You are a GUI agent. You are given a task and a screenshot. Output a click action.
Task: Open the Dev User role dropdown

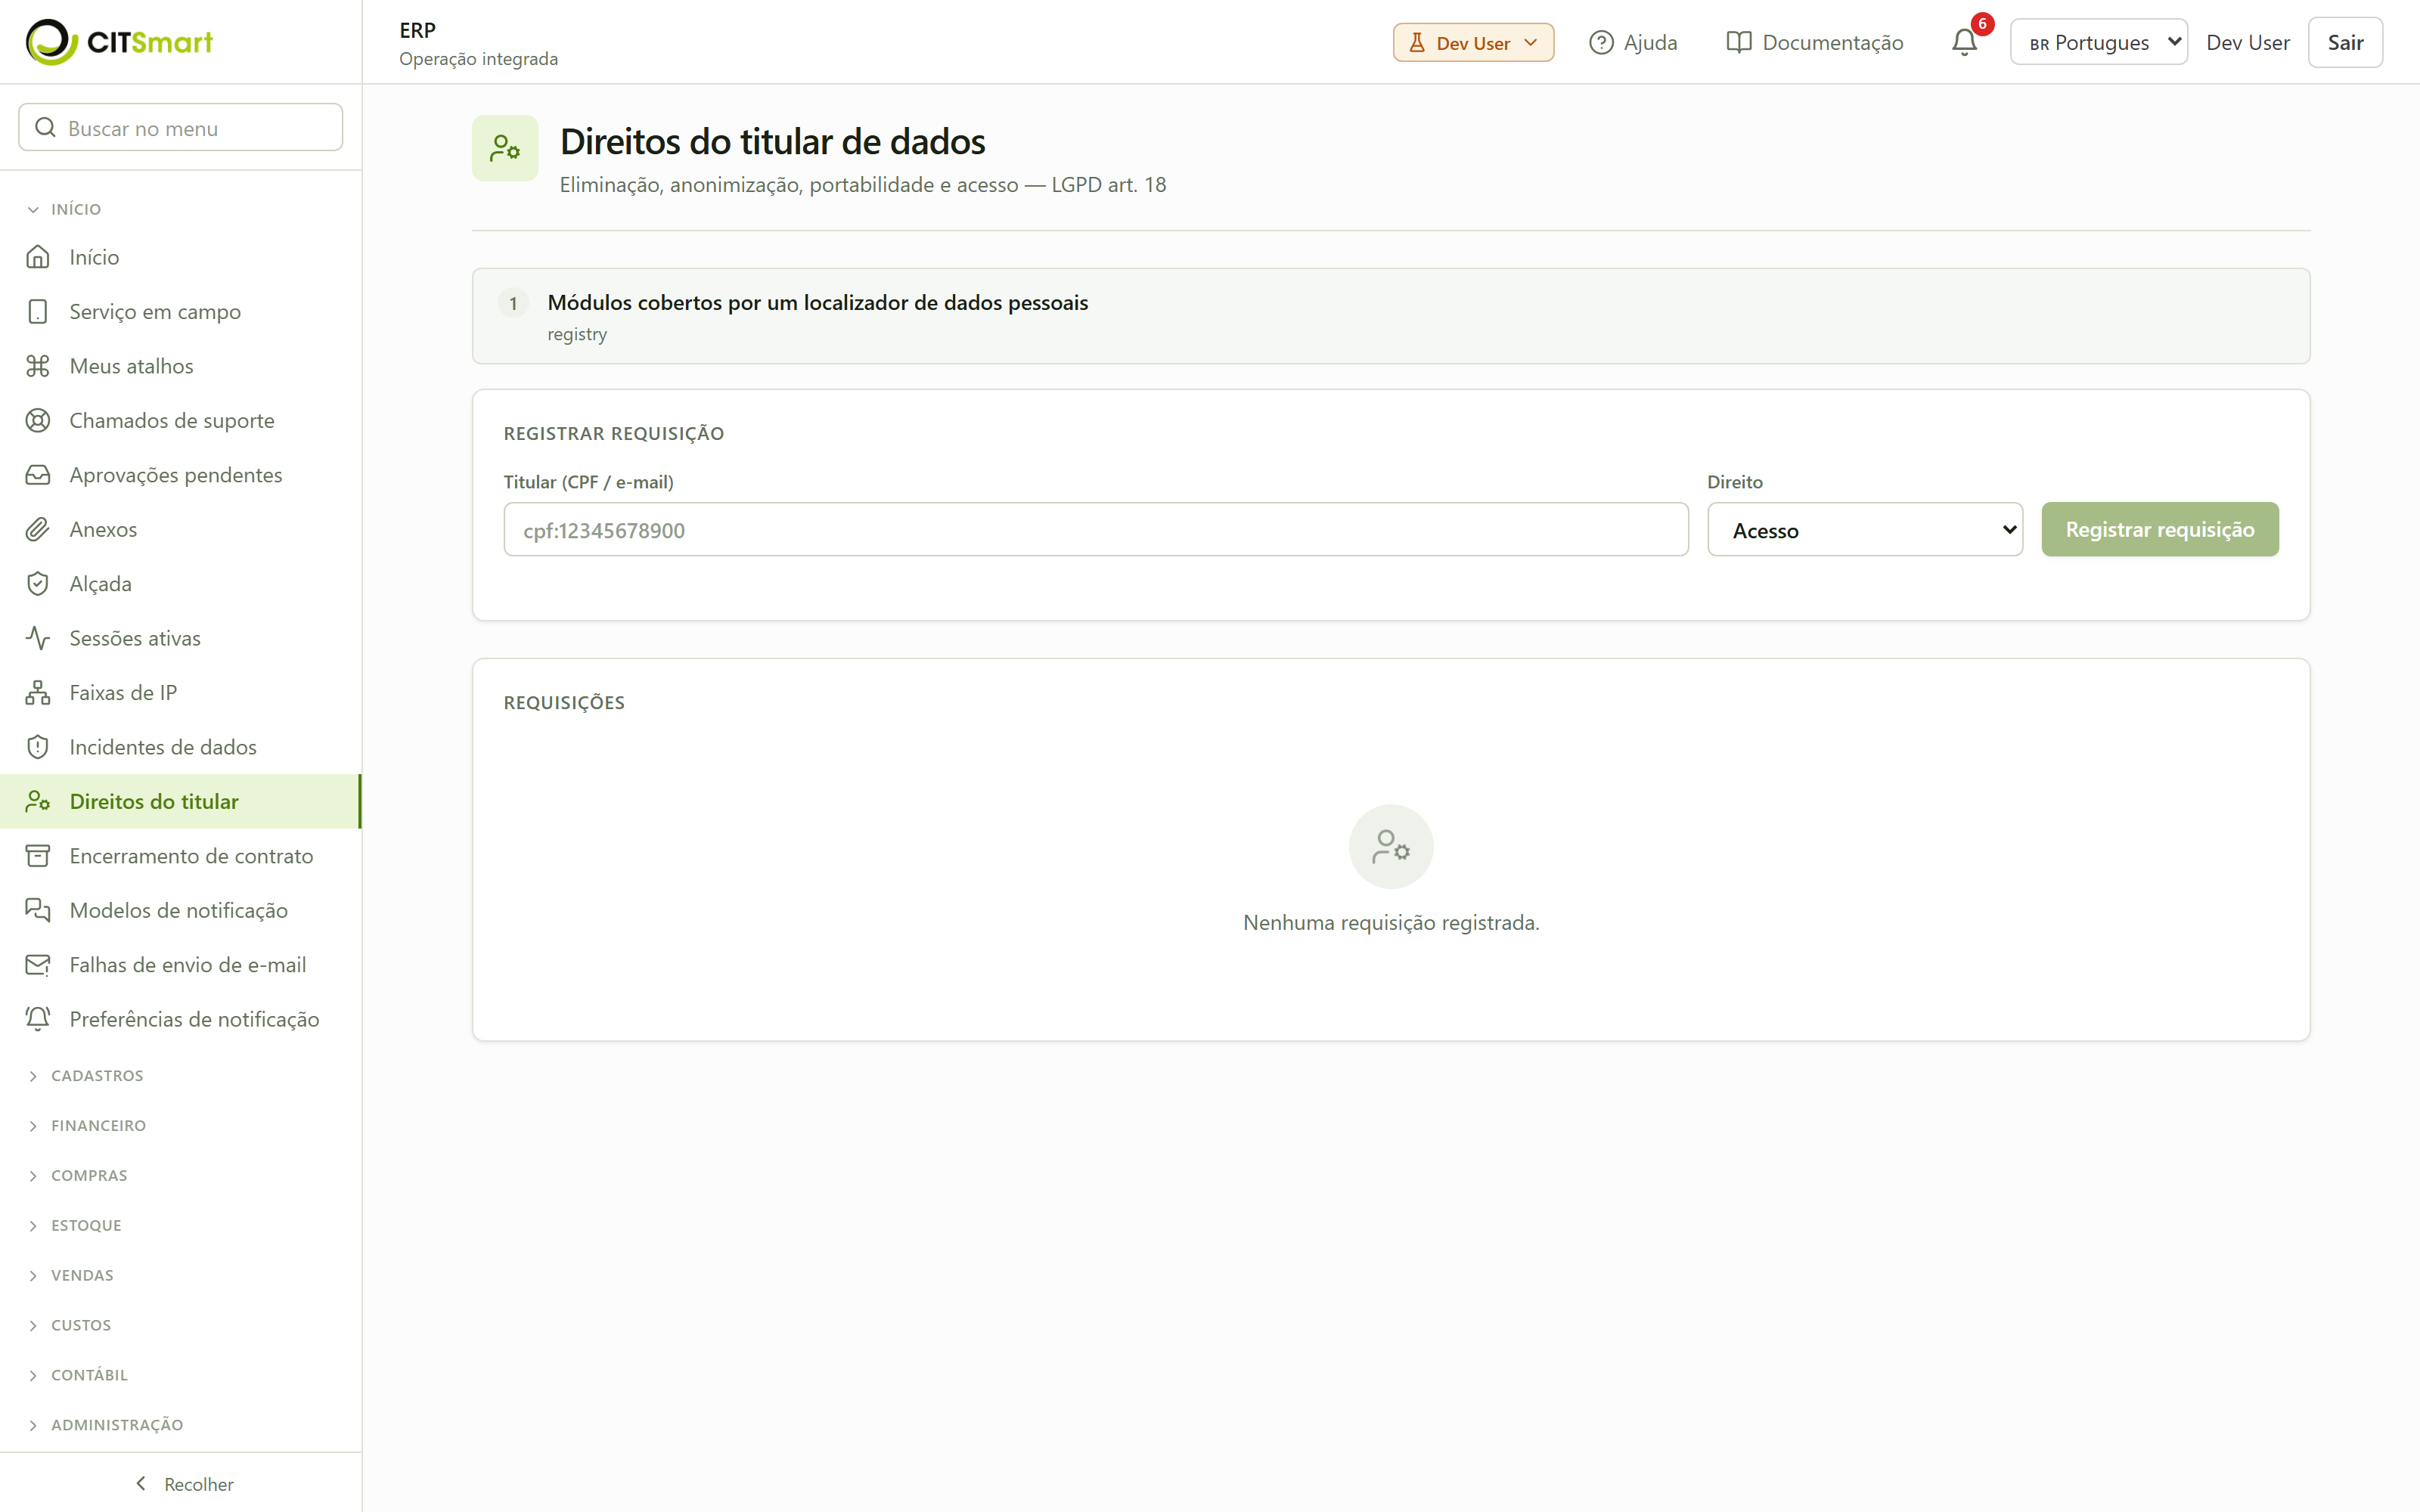point(1473,42)
